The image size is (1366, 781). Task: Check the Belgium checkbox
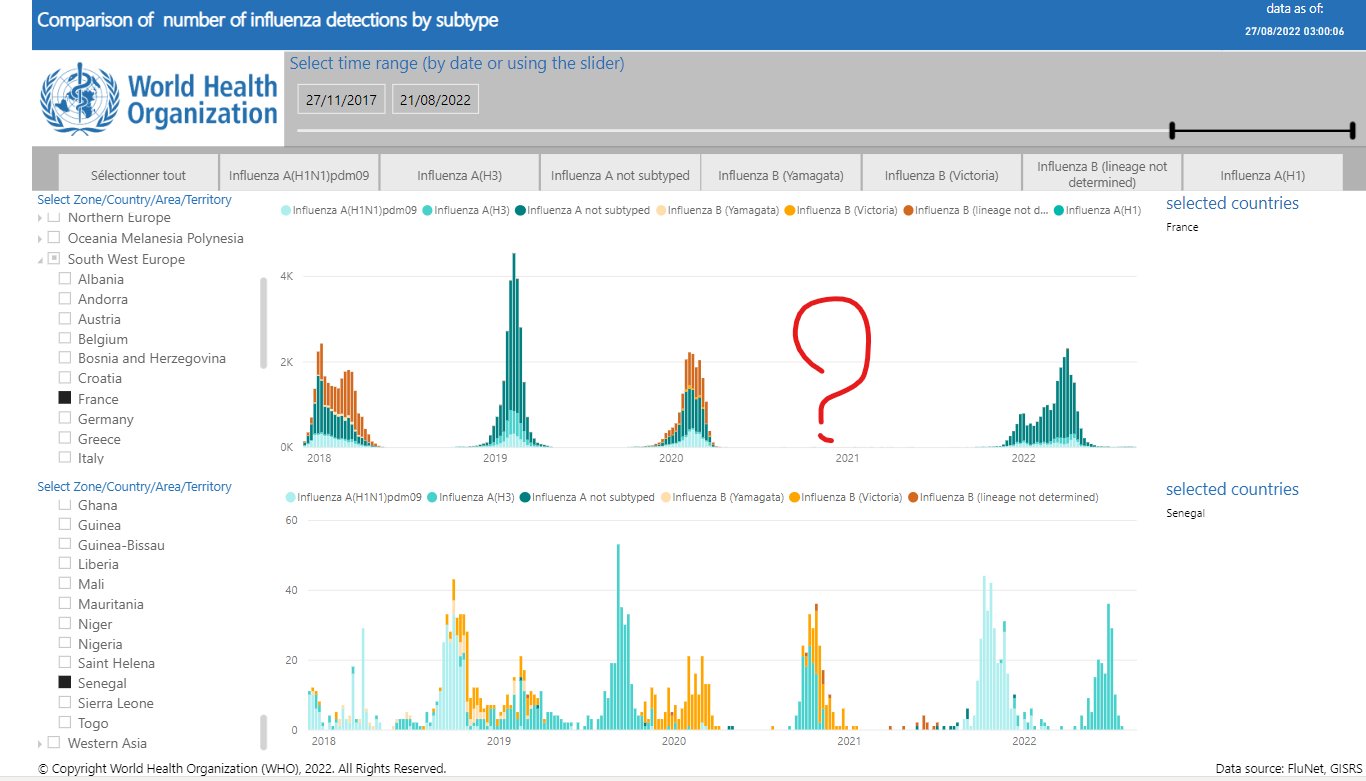(x=65, y=339)
